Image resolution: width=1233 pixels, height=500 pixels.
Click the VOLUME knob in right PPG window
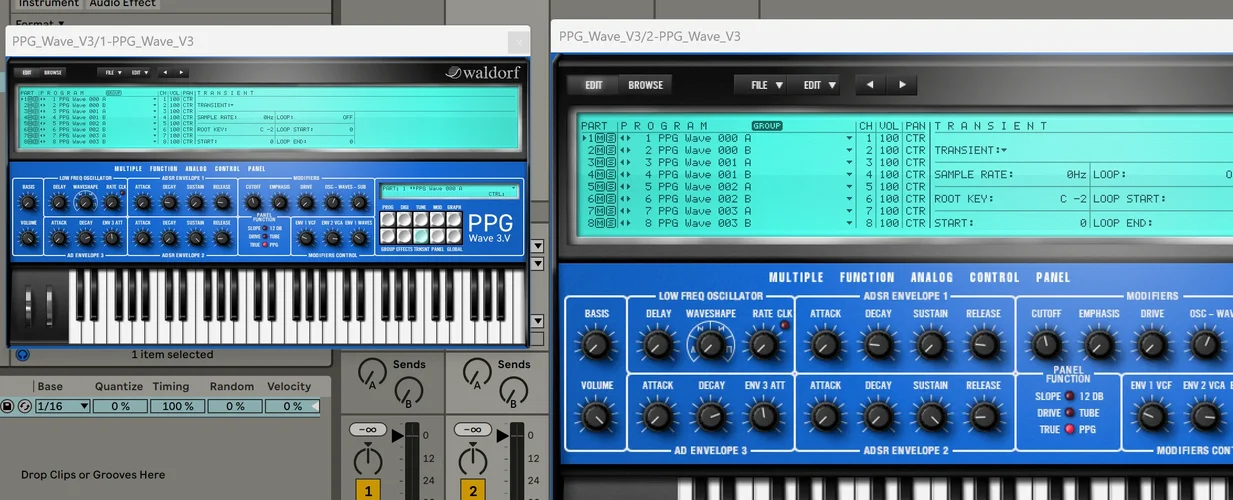tap(596, 416)
